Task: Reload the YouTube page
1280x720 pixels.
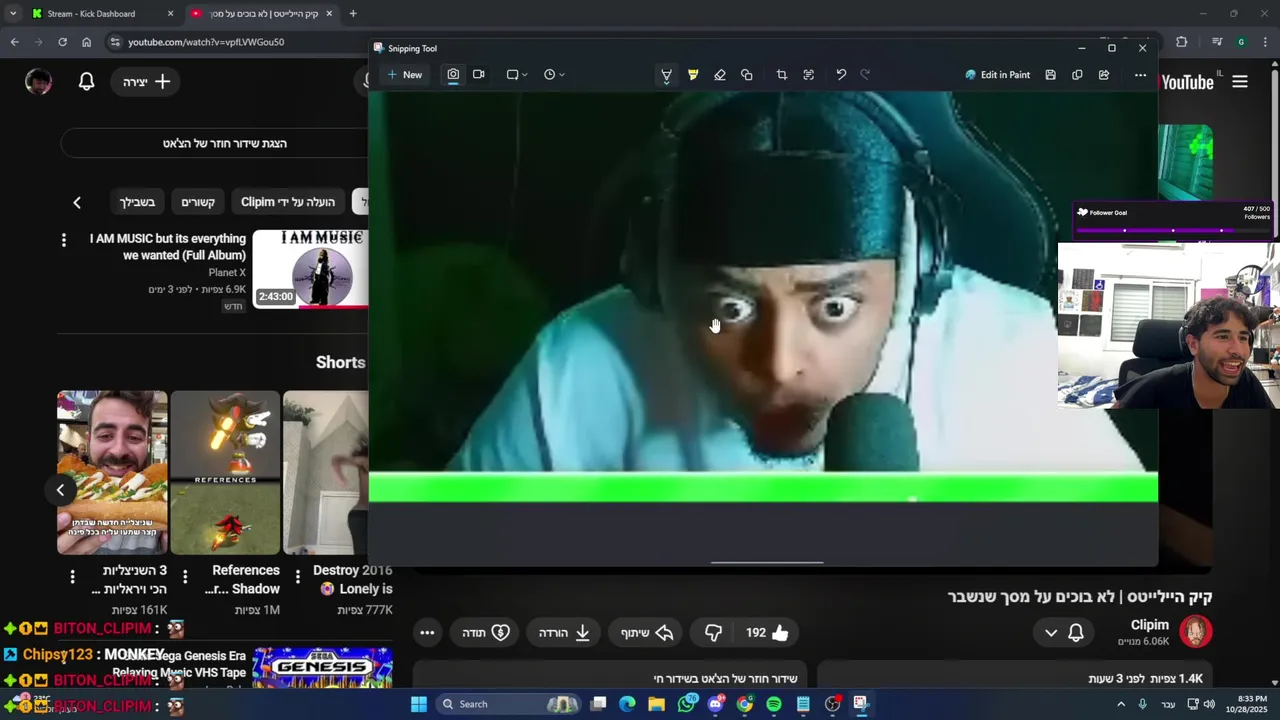Action: pos(62,42)
